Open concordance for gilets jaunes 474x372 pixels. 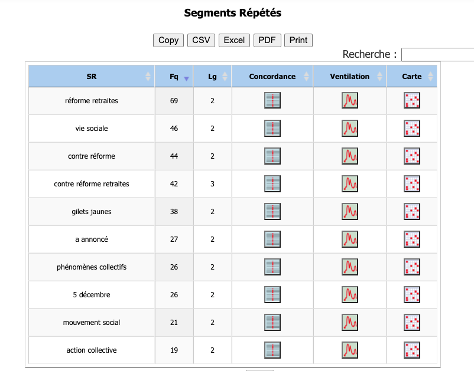click(272, 211)
